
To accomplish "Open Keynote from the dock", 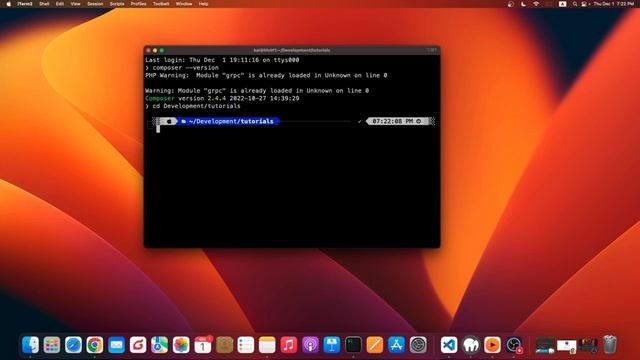I will [332, 345].
